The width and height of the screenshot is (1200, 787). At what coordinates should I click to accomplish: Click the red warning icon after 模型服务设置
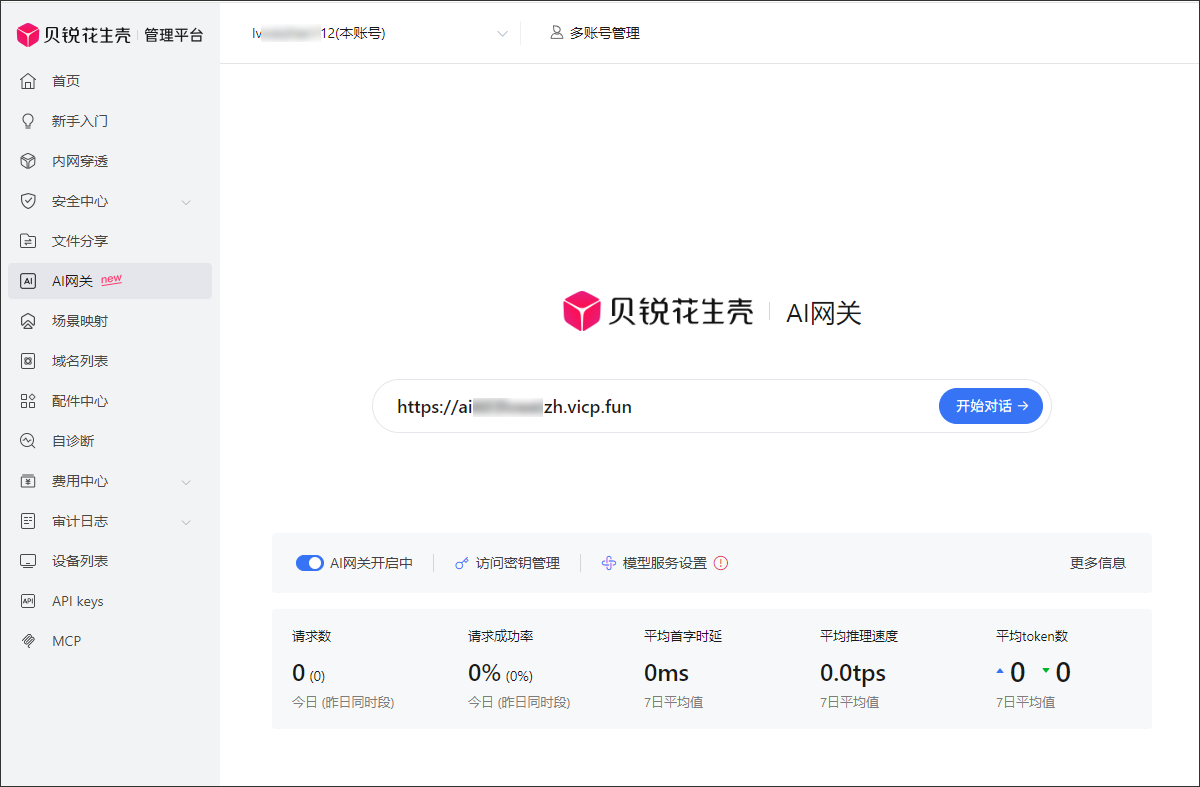click(x=721, y=563)
